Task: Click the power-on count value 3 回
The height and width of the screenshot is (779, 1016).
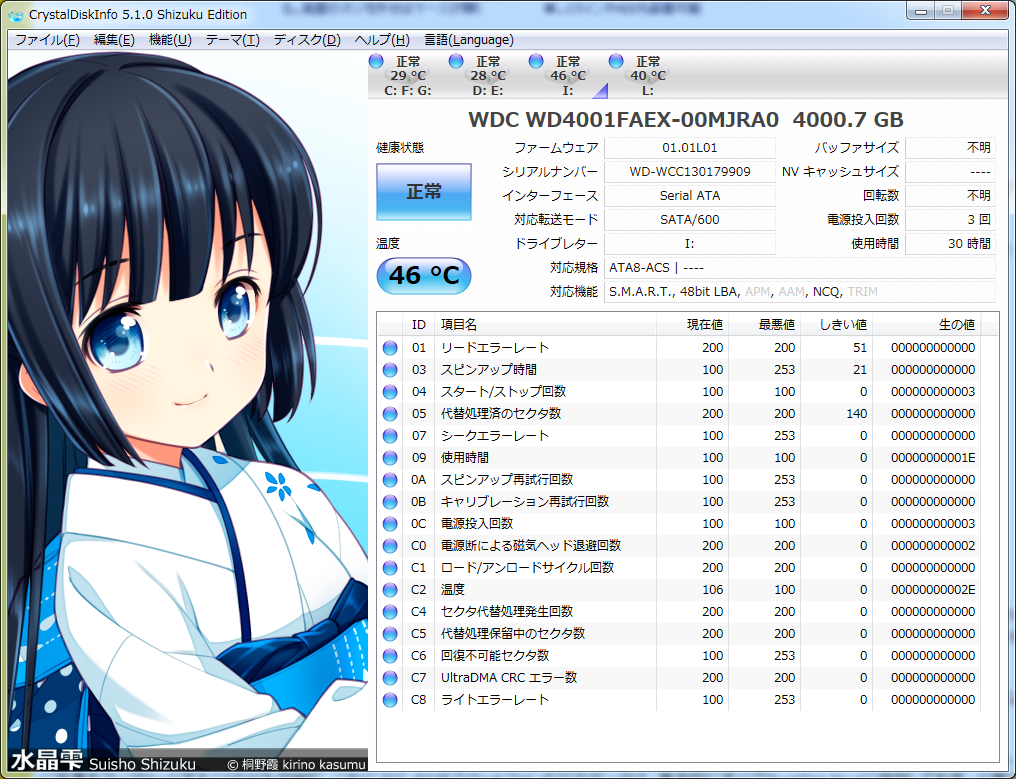Action: 950,220
